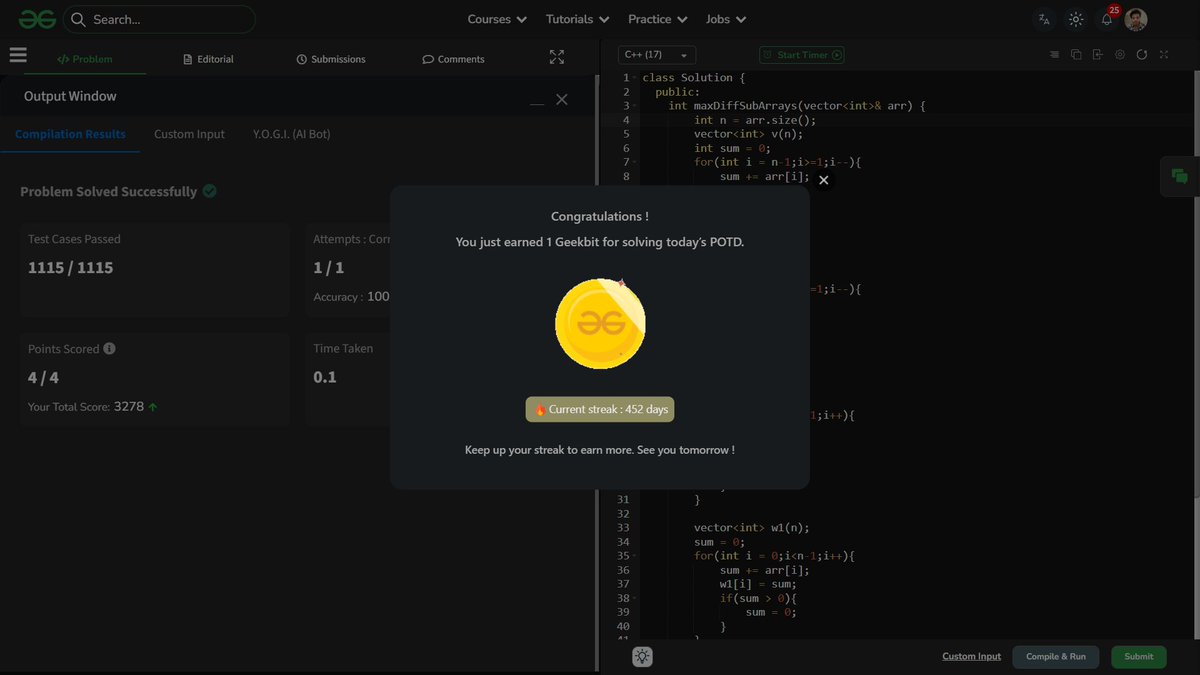Minimize the Output Window
This screenshot has height=675, width=1200.
(x=537, y=101)
